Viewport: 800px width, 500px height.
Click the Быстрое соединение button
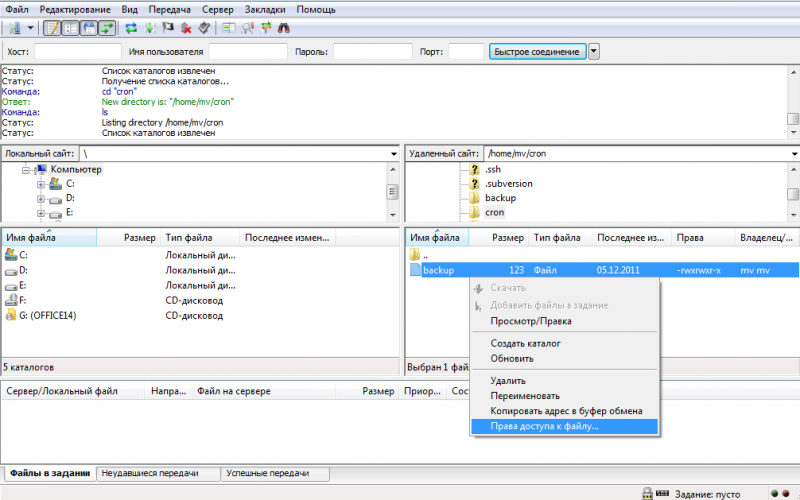pos(536,51)
